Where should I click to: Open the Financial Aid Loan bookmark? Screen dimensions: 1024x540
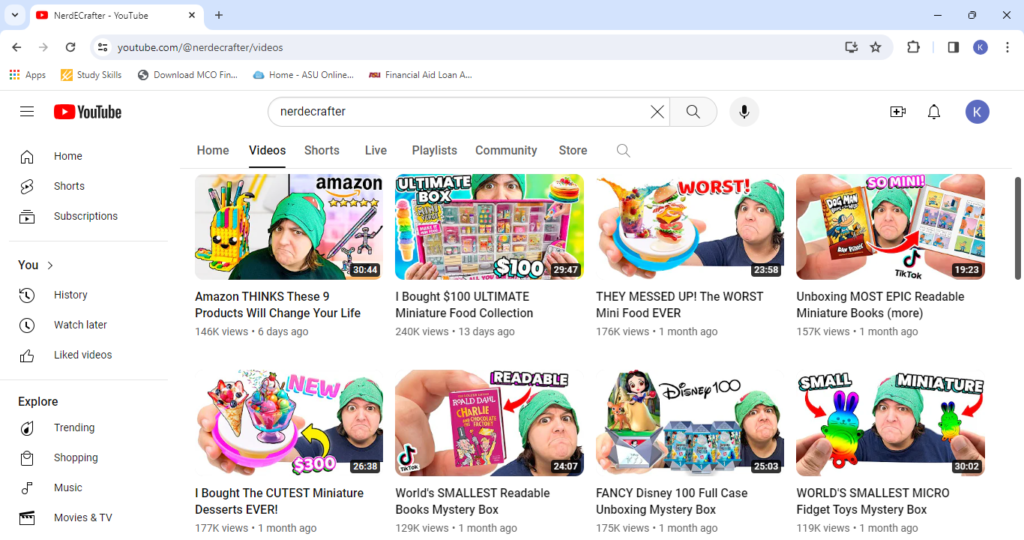pos(420,75)
